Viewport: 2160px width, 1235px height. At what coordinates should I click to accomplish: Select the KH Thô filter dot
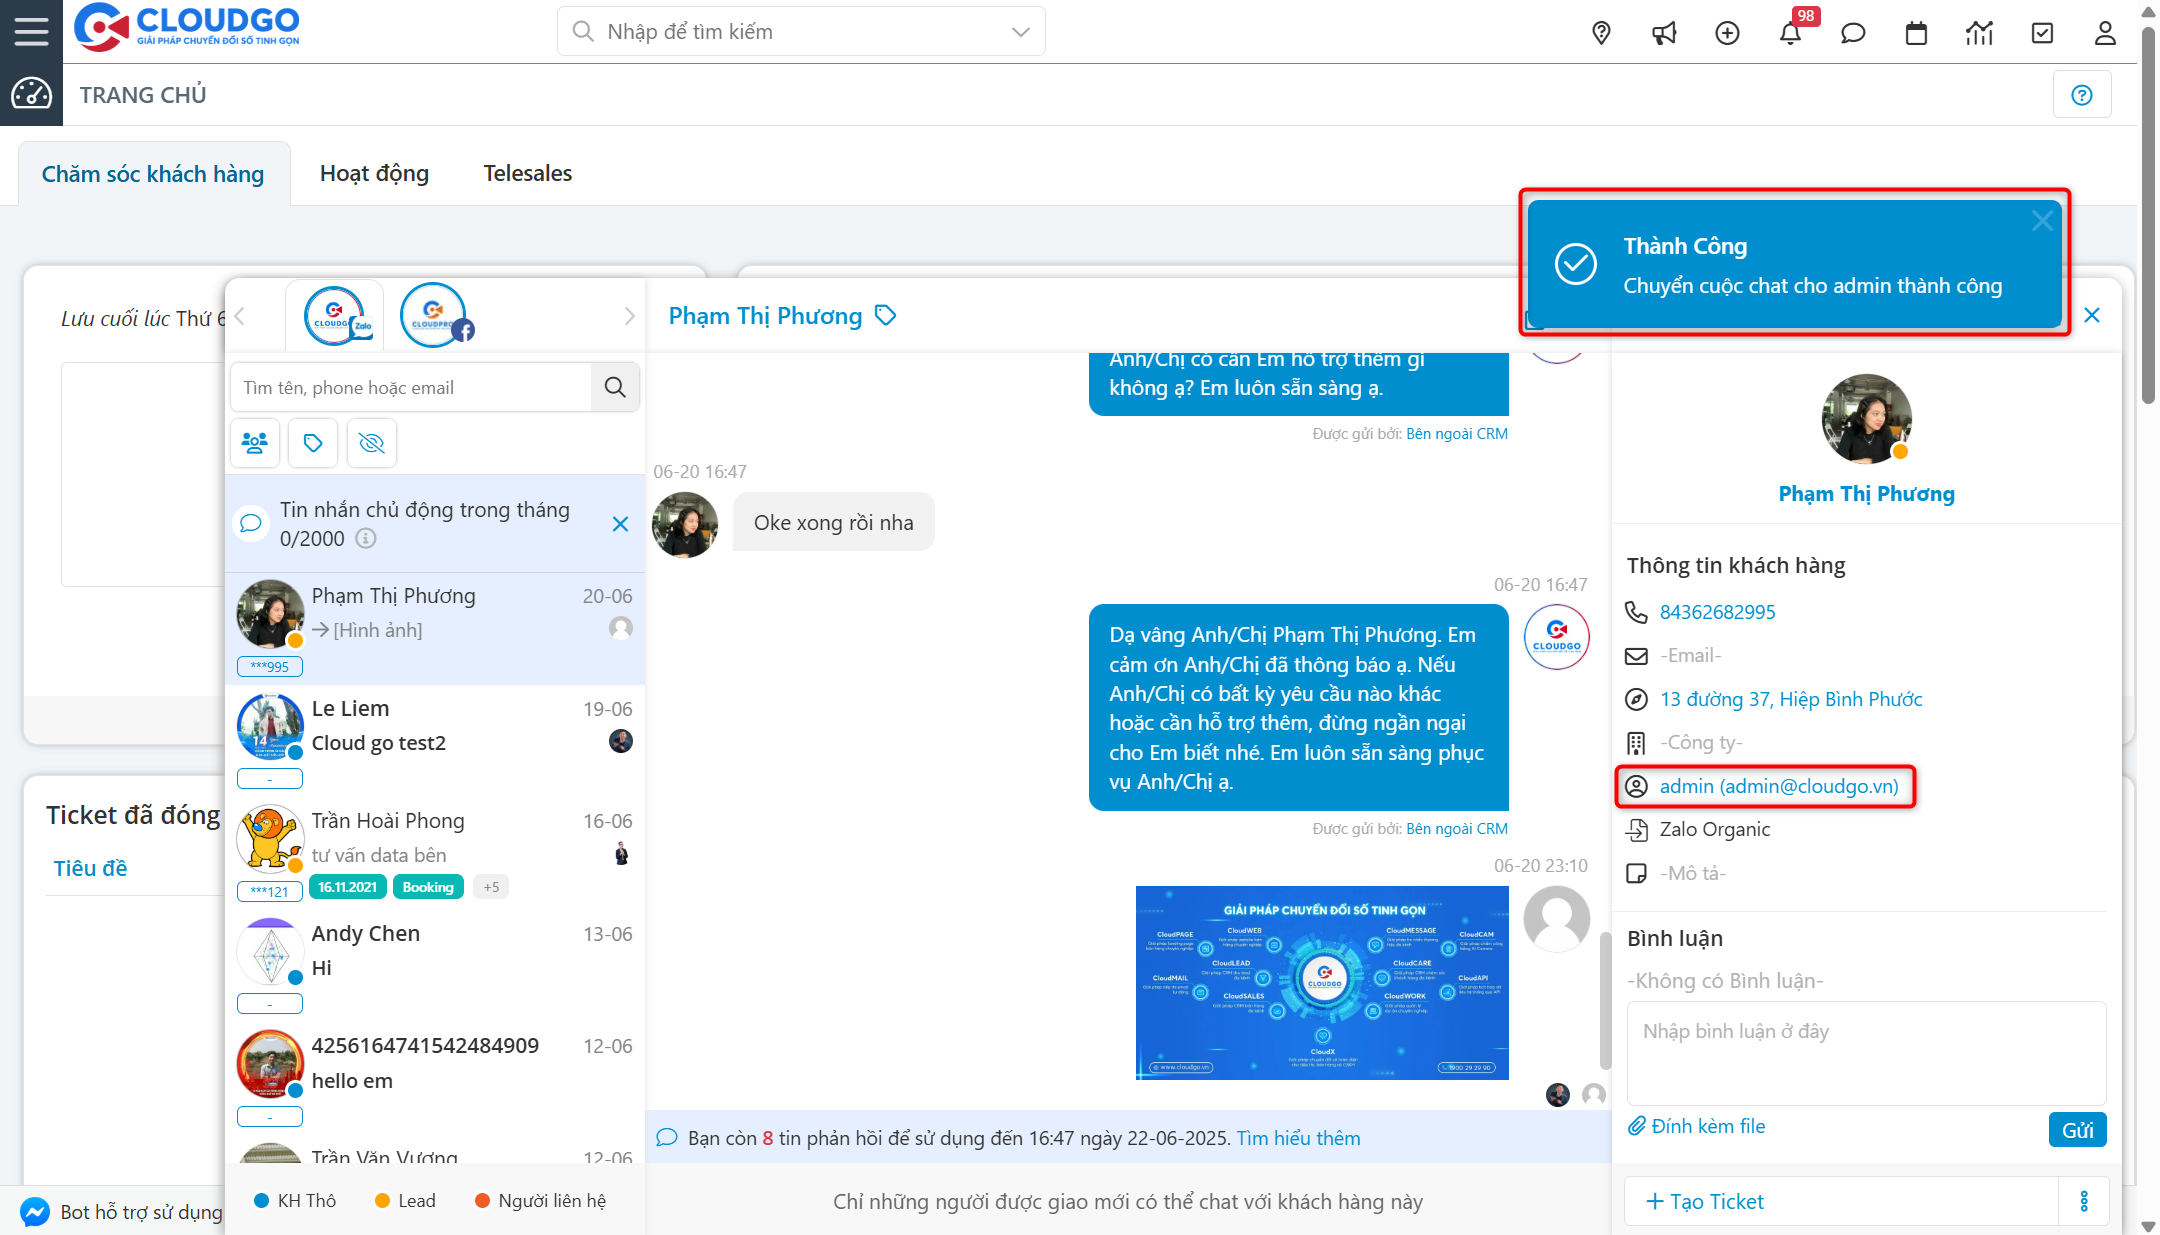point(261,1200)
